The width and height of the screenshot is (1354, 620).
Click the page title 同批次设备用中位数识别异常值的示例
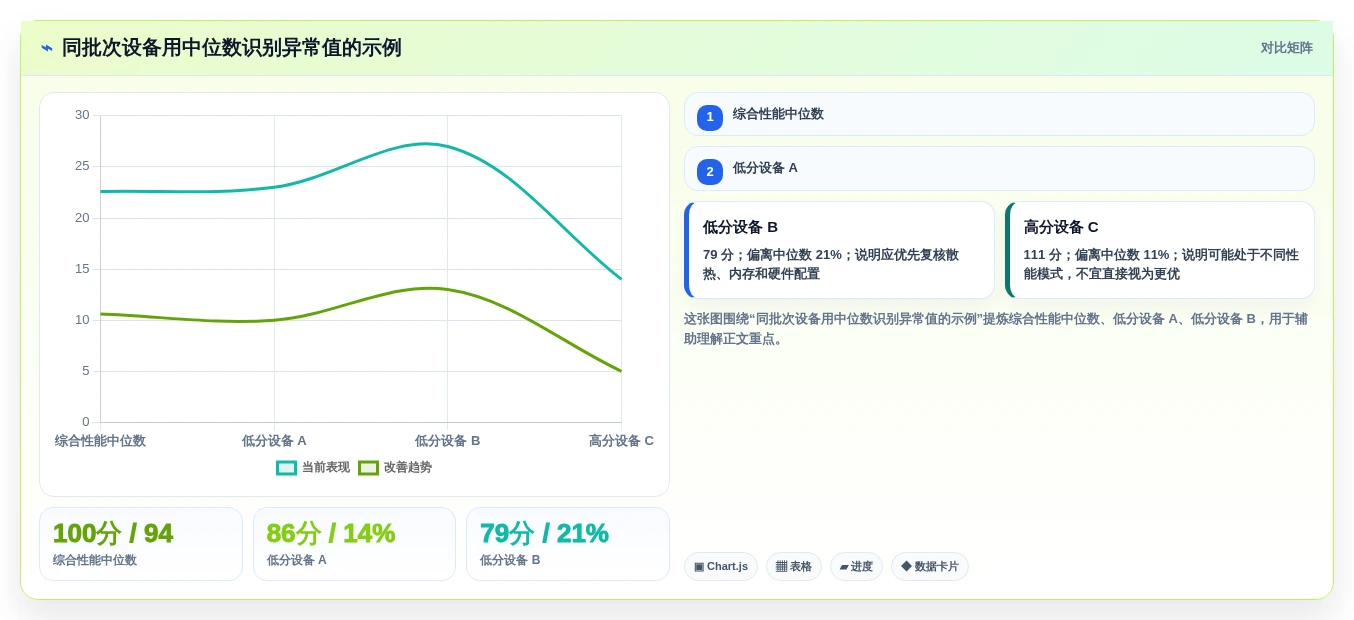click(x=232, y=48)
